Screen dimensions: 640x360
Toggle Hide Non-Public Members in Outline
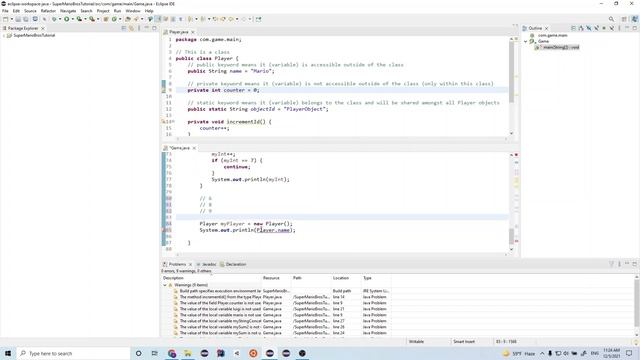coord(604,28)
